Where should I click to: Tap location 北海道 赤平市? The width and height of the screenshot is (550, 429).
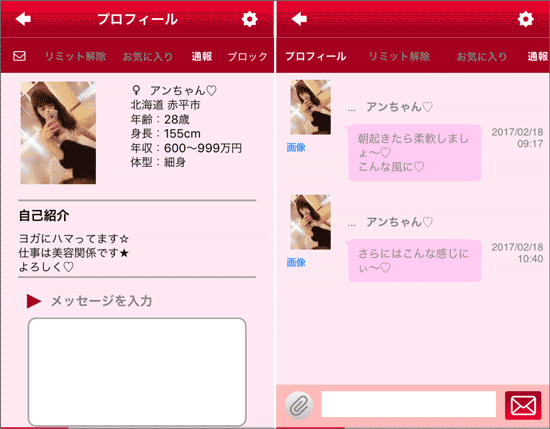(x=166, y=105)
